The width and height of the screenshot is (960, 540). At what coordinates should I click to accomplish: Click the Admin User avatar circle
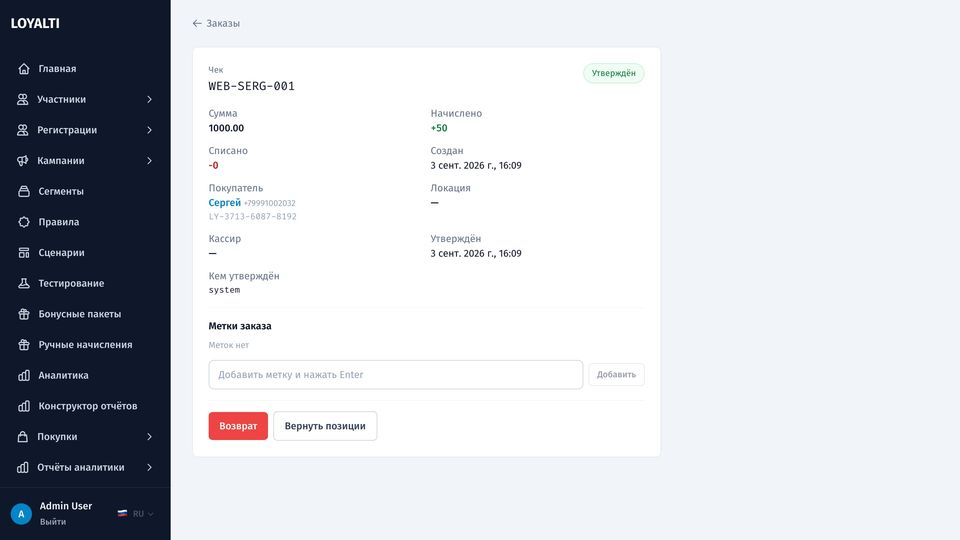(x=21, y=514)
